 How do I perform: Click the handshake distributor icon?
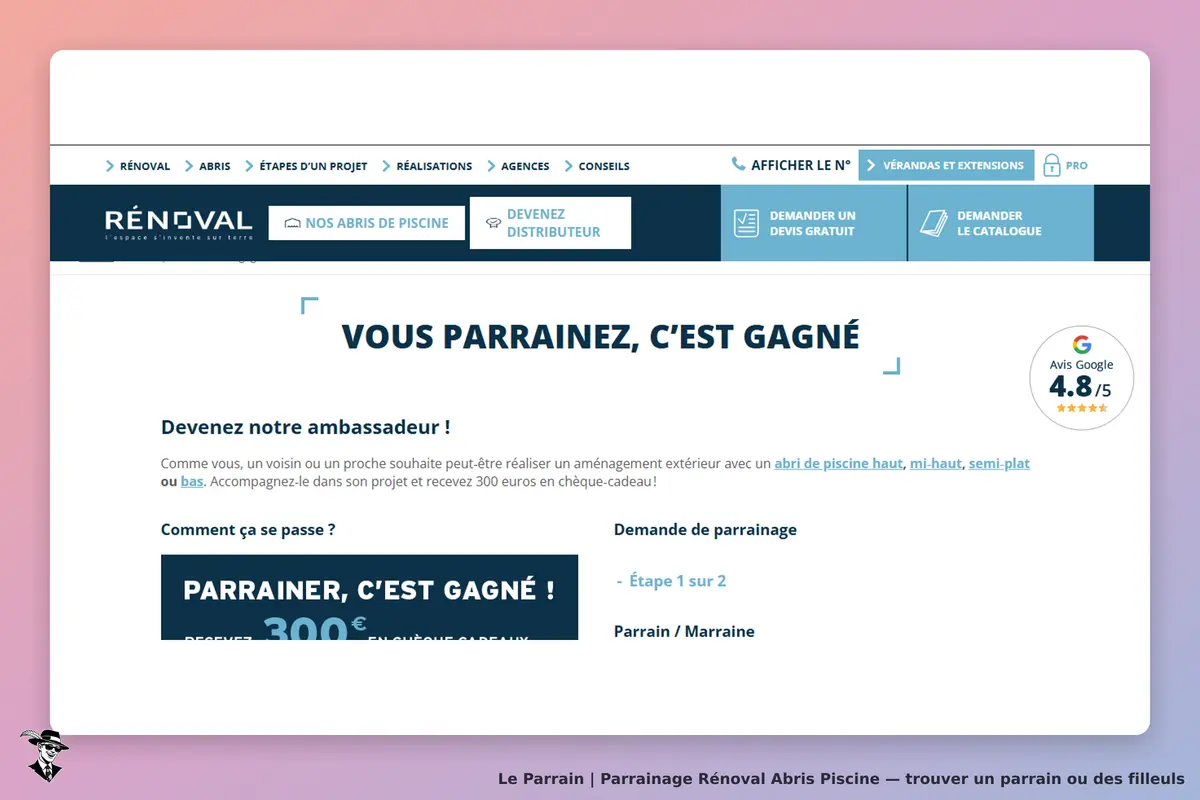(493, 223)
